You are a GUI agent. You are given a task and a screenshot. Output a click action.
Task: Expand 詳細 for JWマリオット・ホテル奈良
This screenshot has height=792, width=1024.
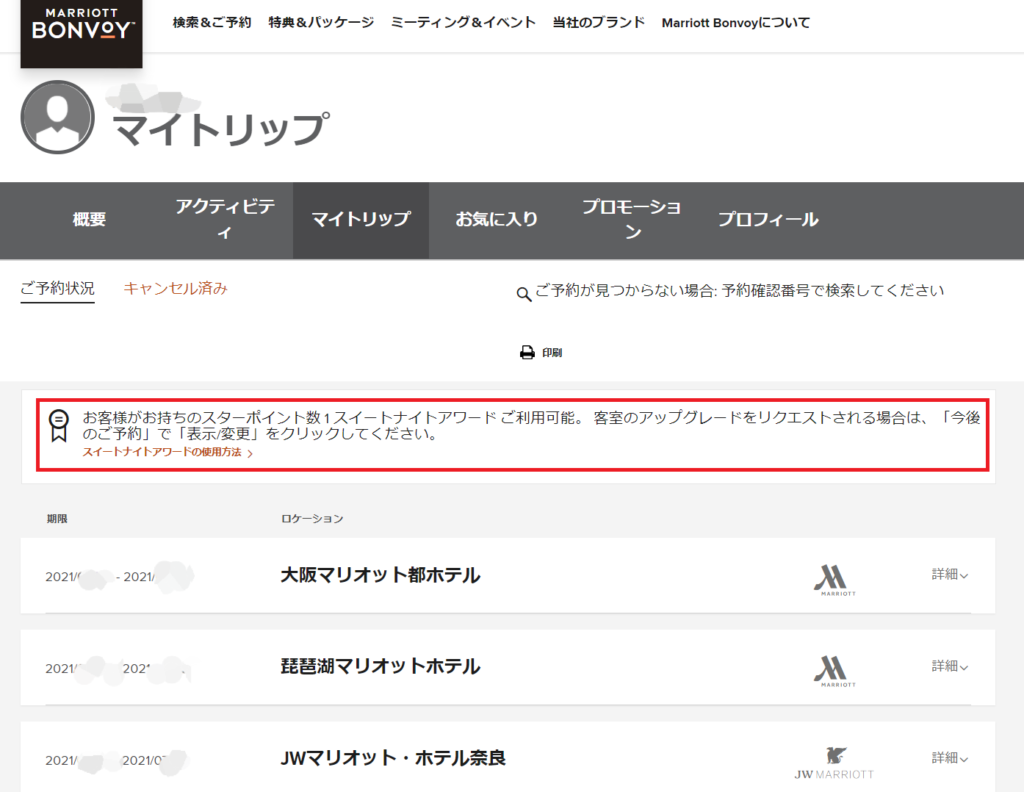950,758
